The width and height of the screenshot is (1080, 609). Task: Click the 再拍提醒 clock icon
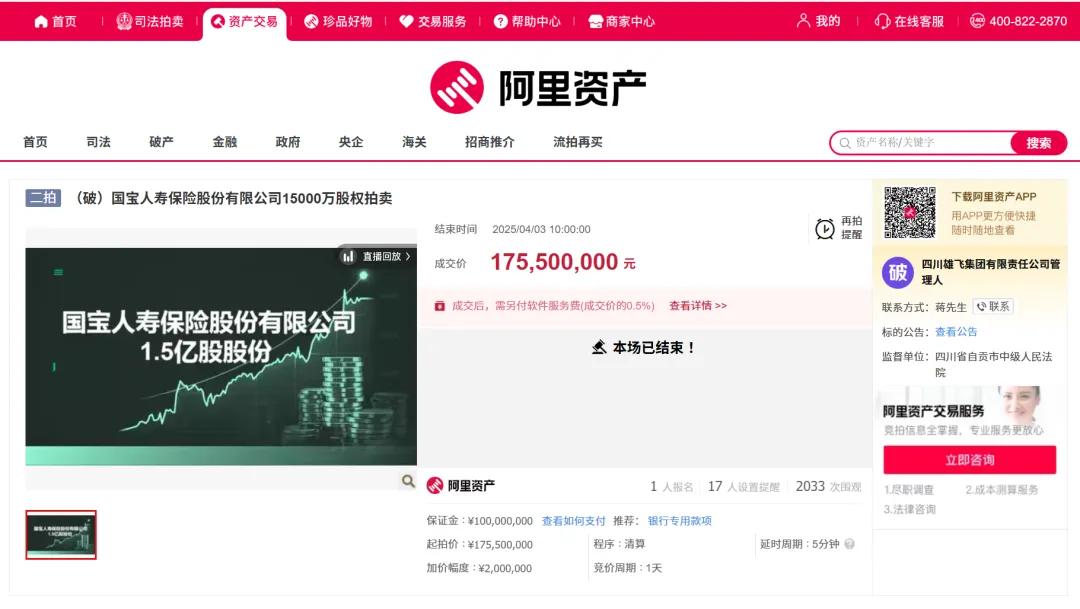click(x=824, y=228)
